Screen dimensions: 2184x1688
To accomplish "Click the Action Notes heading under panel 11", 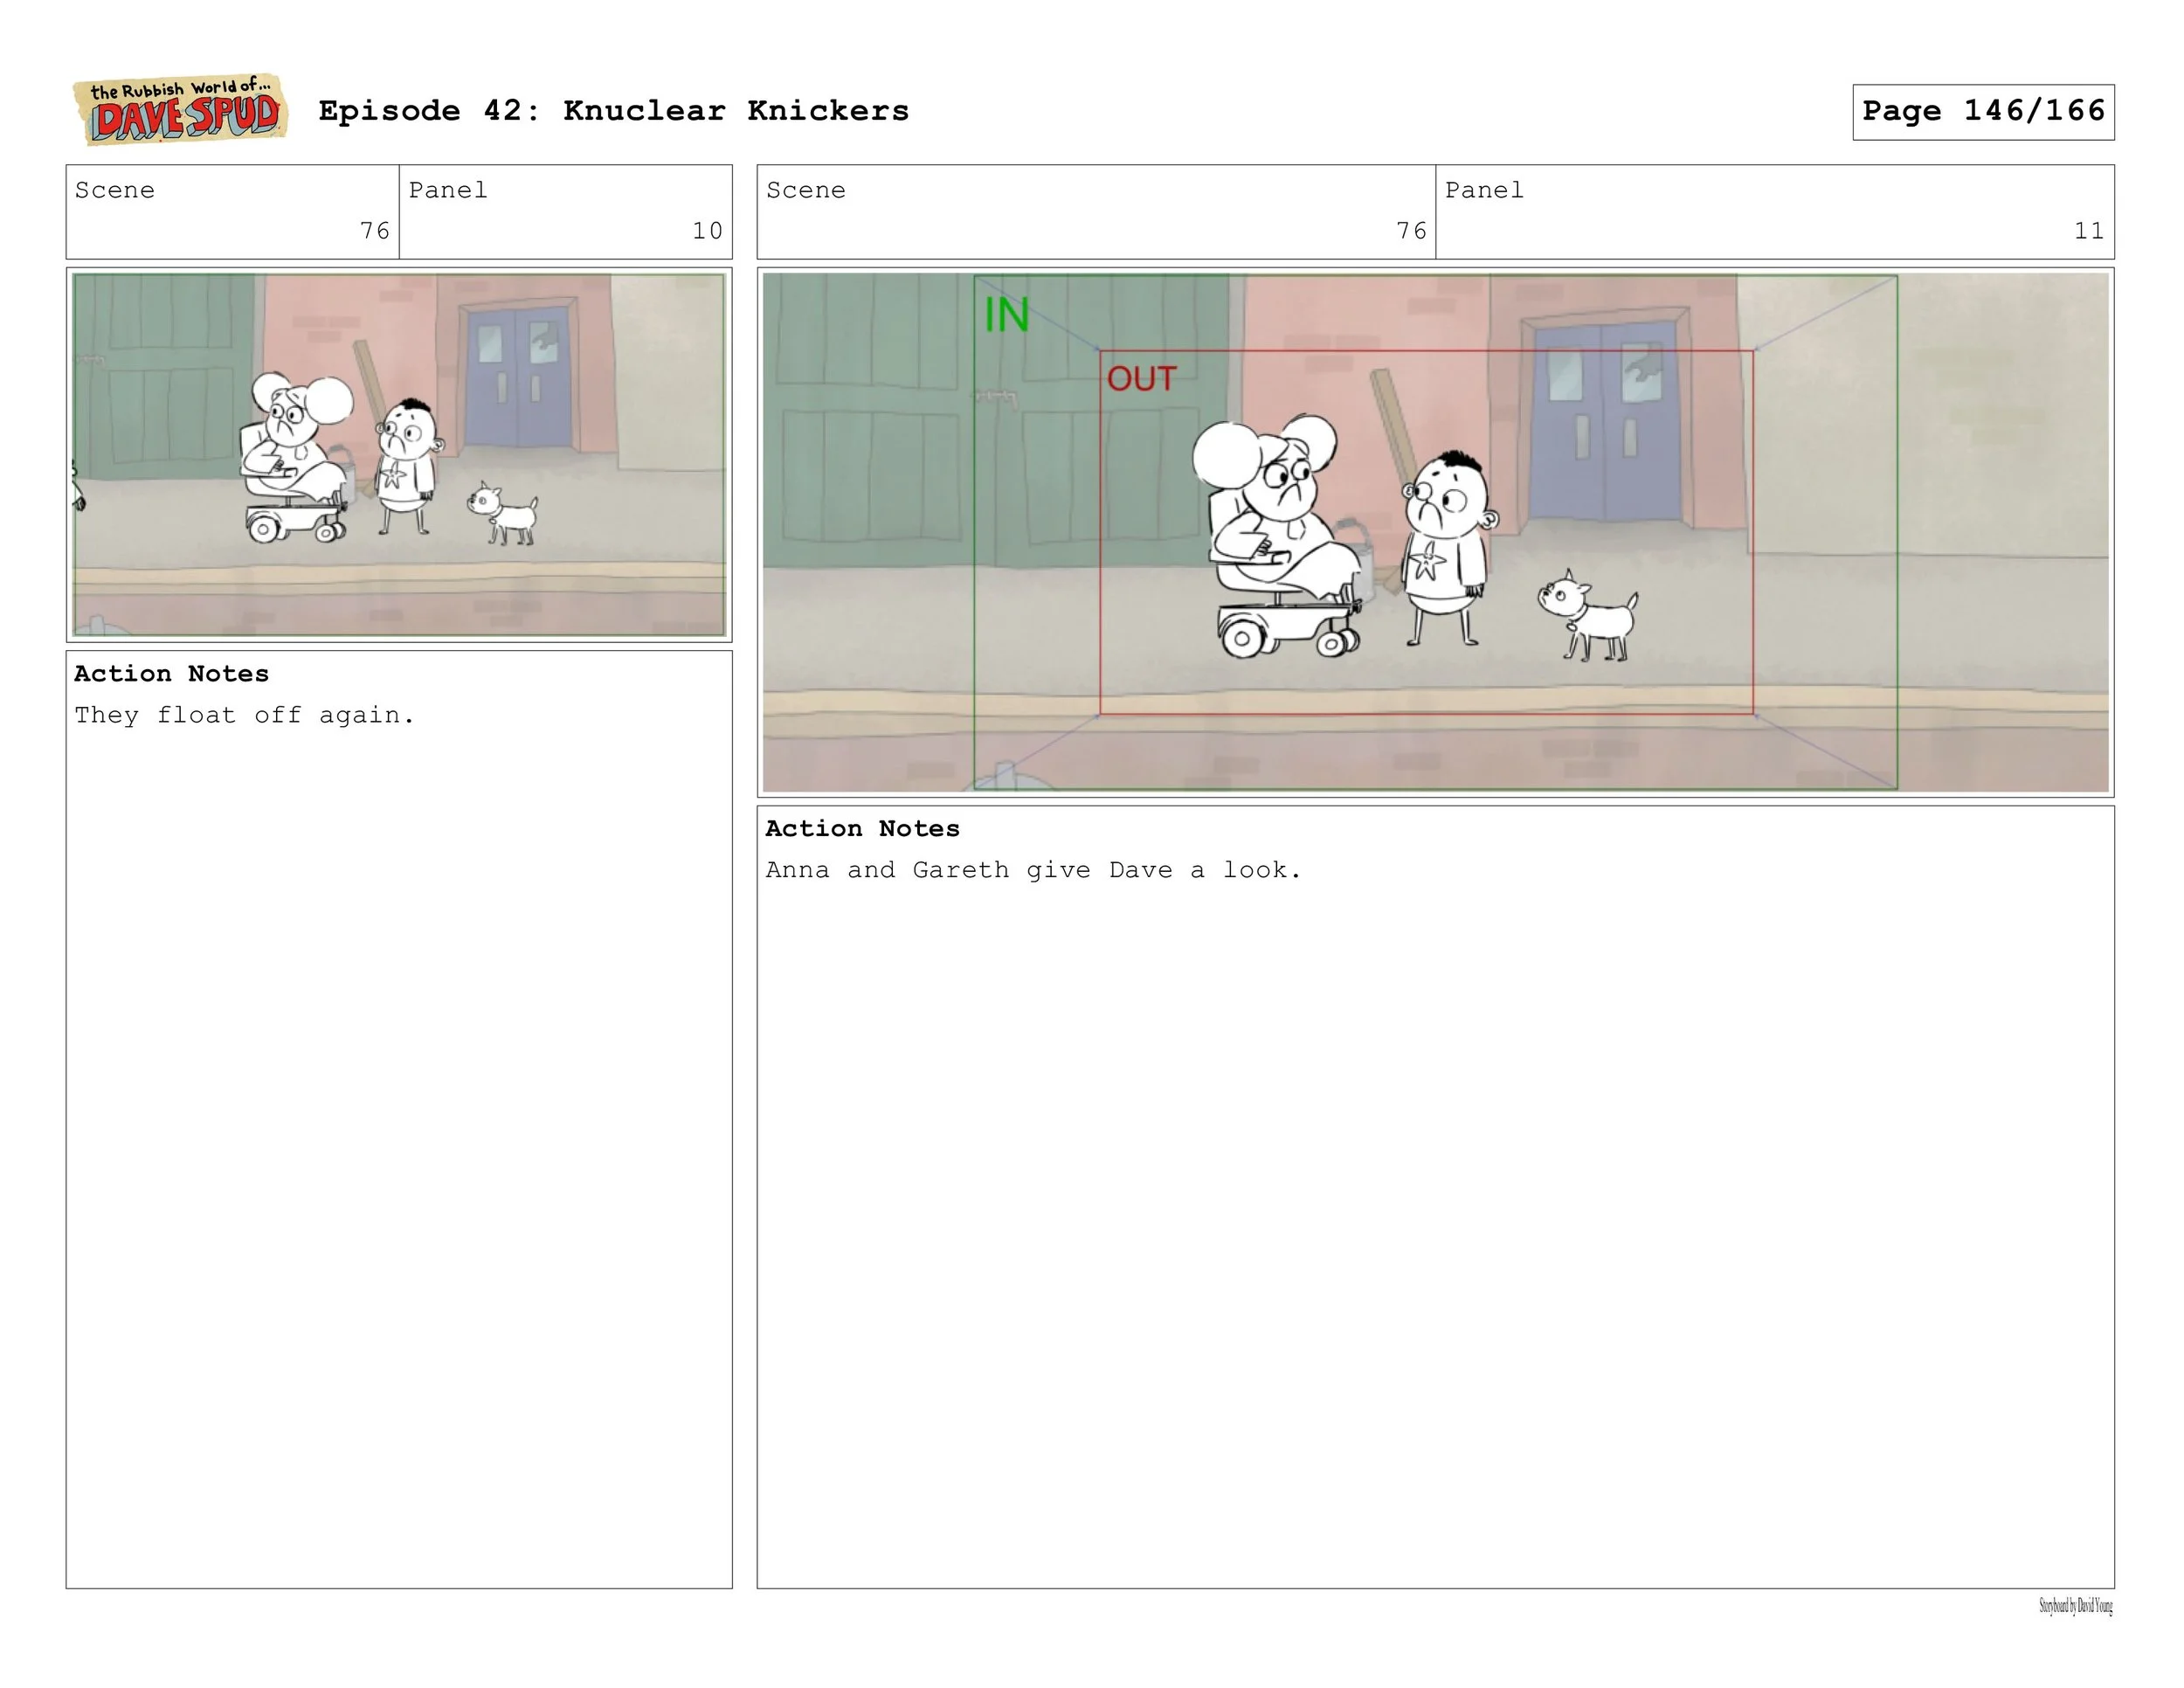I will point(862,828).
